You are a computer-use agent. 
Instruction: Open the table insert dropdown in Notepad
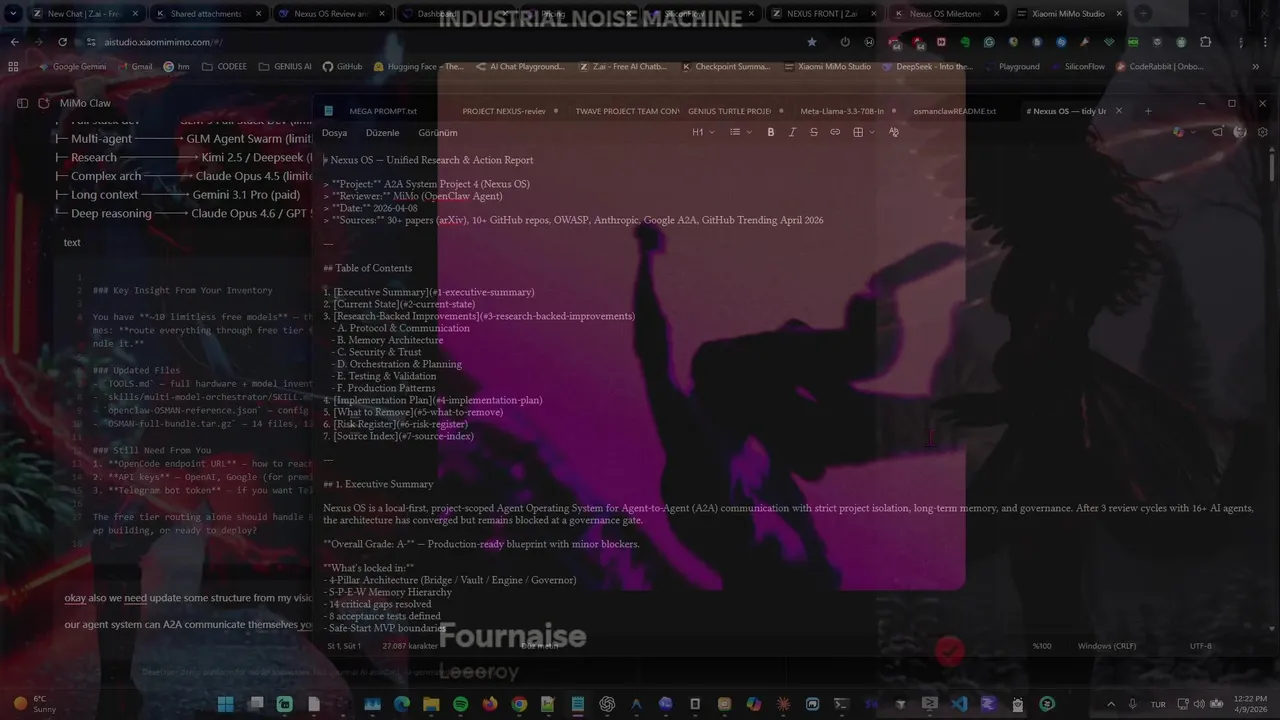[862, 132]
